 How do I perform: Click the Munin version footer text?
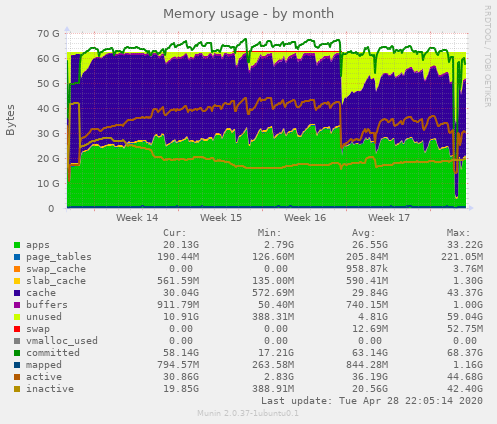248,414
